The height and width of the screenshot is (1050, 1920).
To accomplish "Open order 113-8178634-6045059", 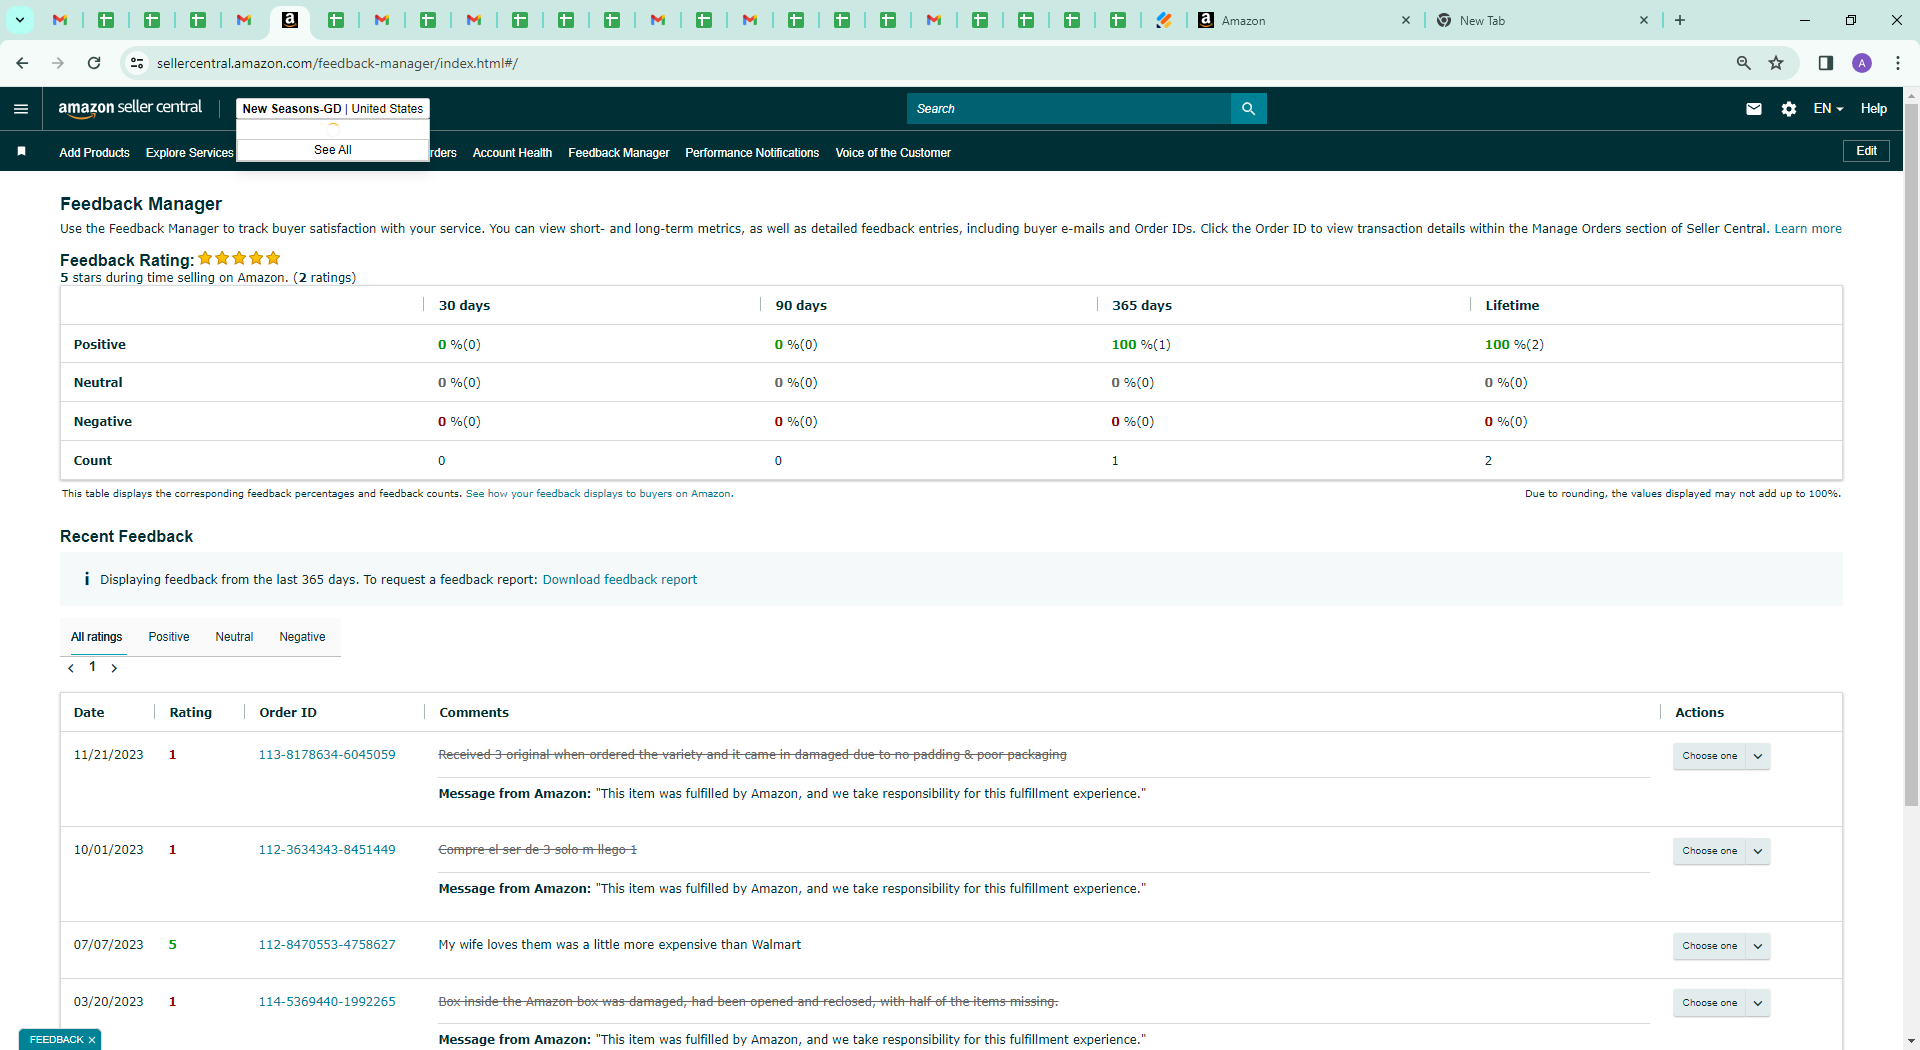I will click(327, 755).
